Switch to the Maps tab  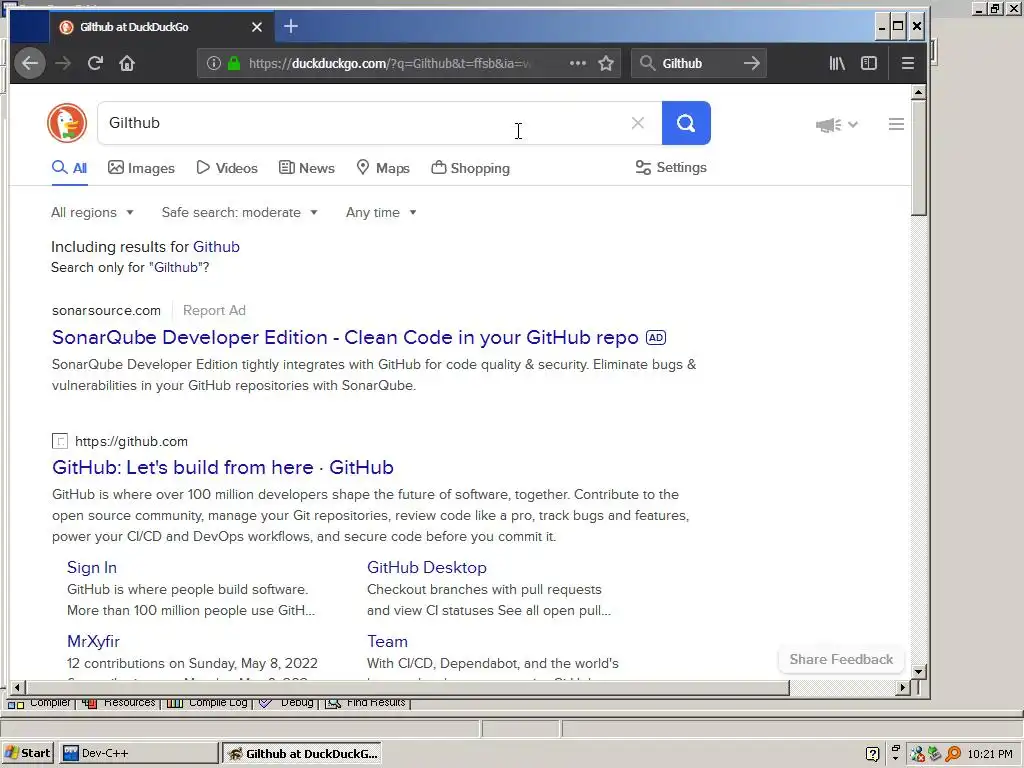pos(383,168)
